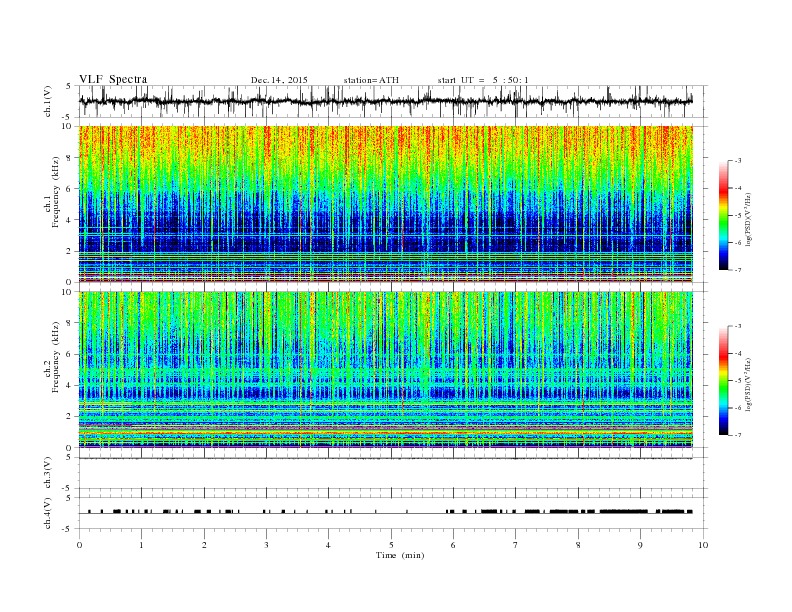Click the ch.2 PSD color scale bar
The height and width of the screenshot is (612, 792).
723,380
